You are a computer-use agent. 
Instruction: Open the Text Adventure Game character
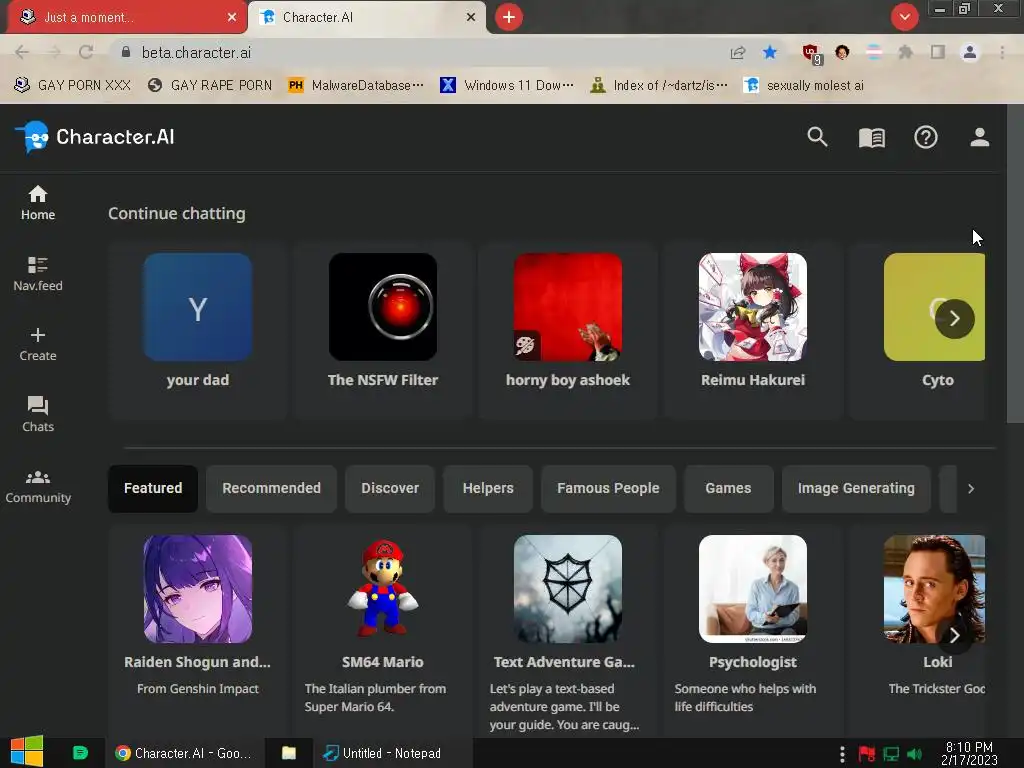click(x=568, y=630)
